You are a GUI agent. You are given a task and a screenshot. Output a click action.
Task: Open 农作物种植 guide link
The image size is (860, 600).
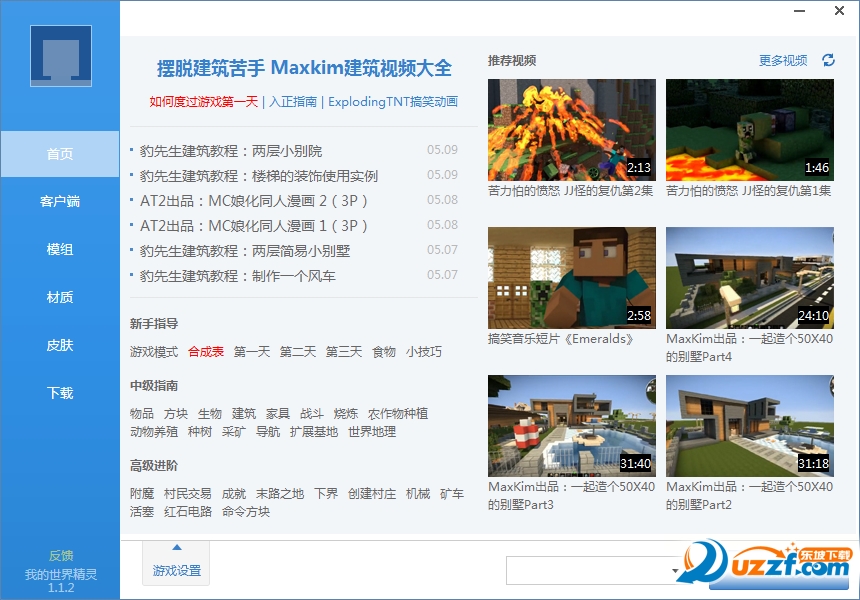point(398,414)
